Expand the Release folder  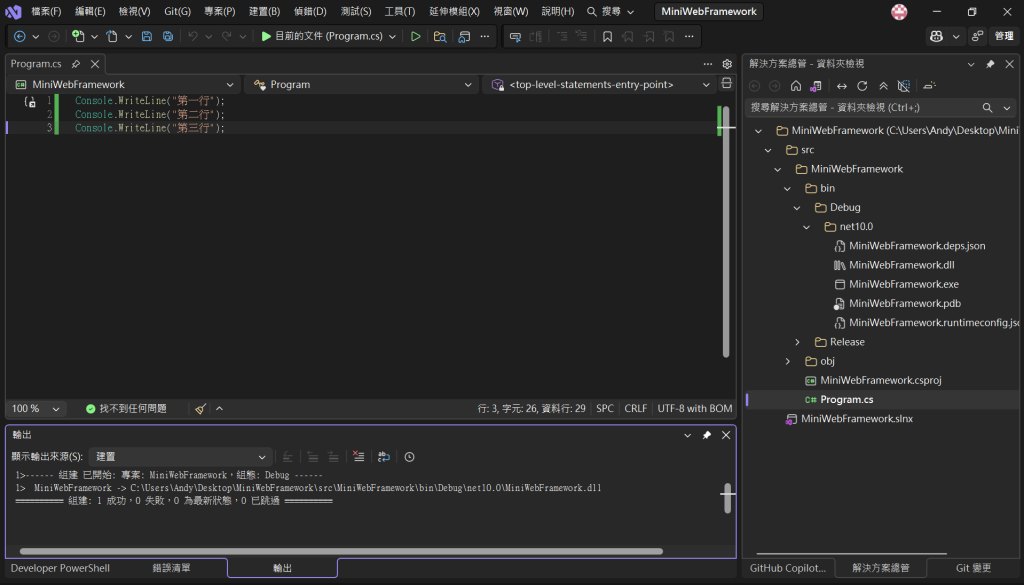(x=797, y=342)
